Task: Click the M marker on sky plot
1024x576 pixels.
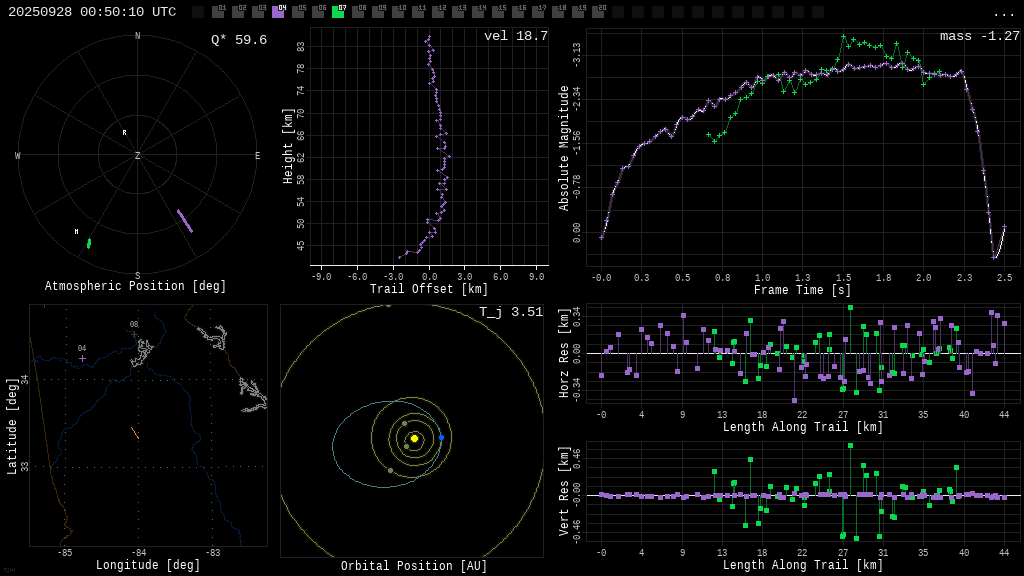Action: 76,232
